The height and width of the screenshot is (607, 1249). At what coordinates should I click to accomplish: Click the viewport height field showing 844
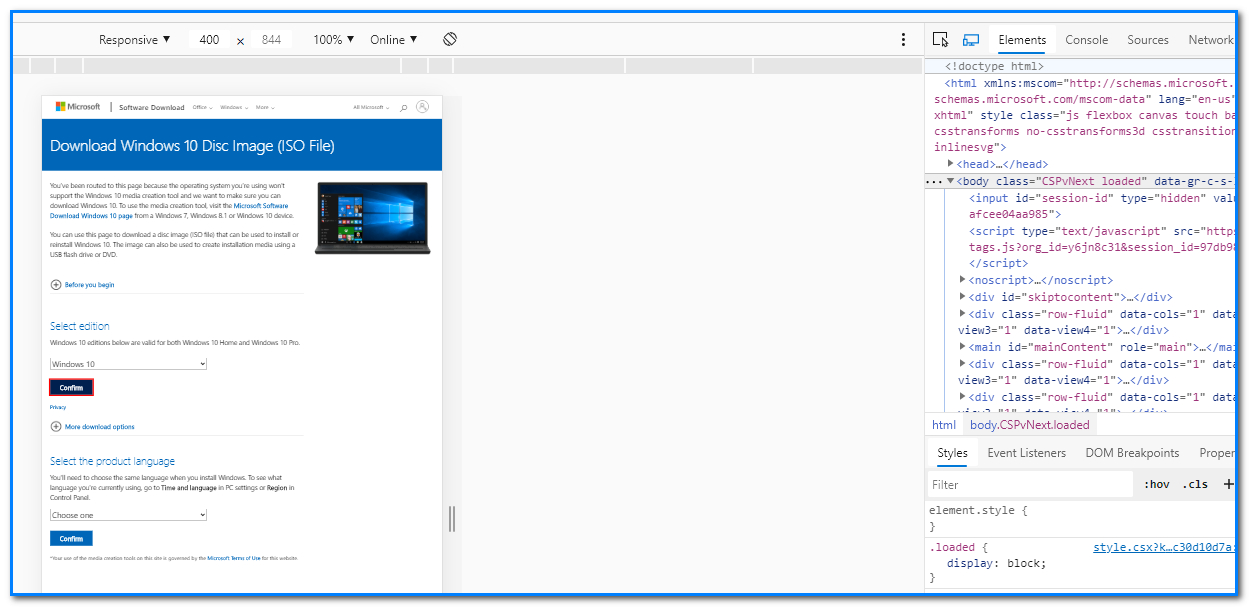[x=271, y=40]
